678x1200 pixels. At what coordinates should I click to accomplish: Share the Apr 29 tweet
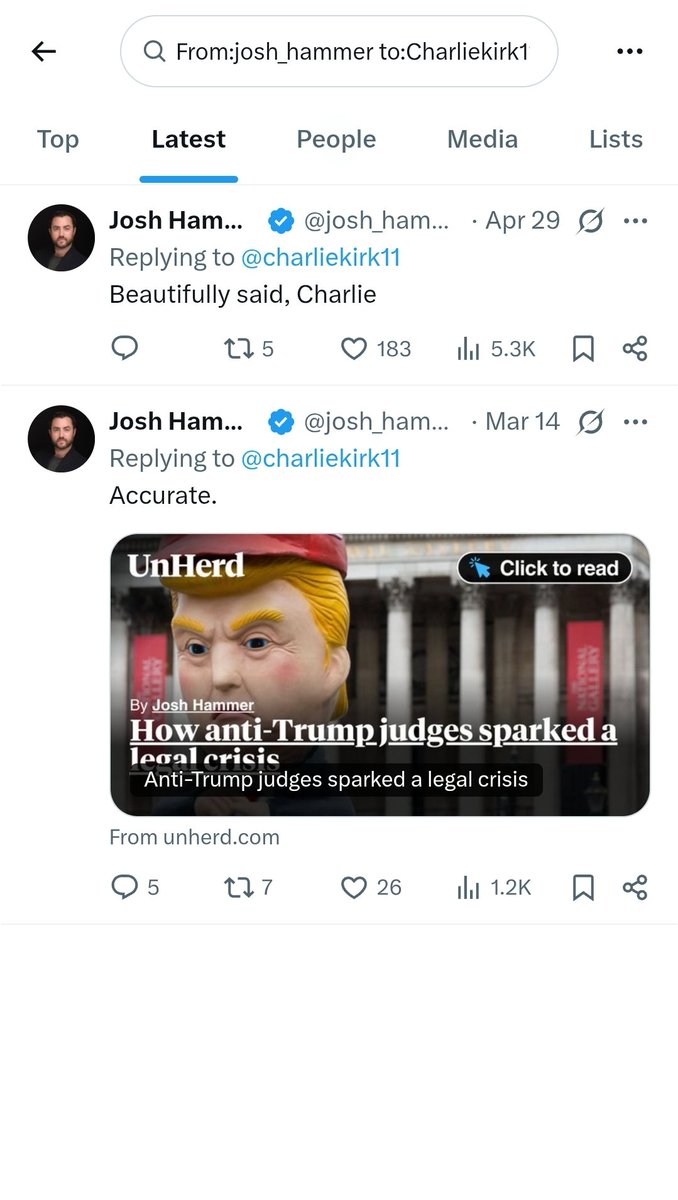(x=635, y=348)
